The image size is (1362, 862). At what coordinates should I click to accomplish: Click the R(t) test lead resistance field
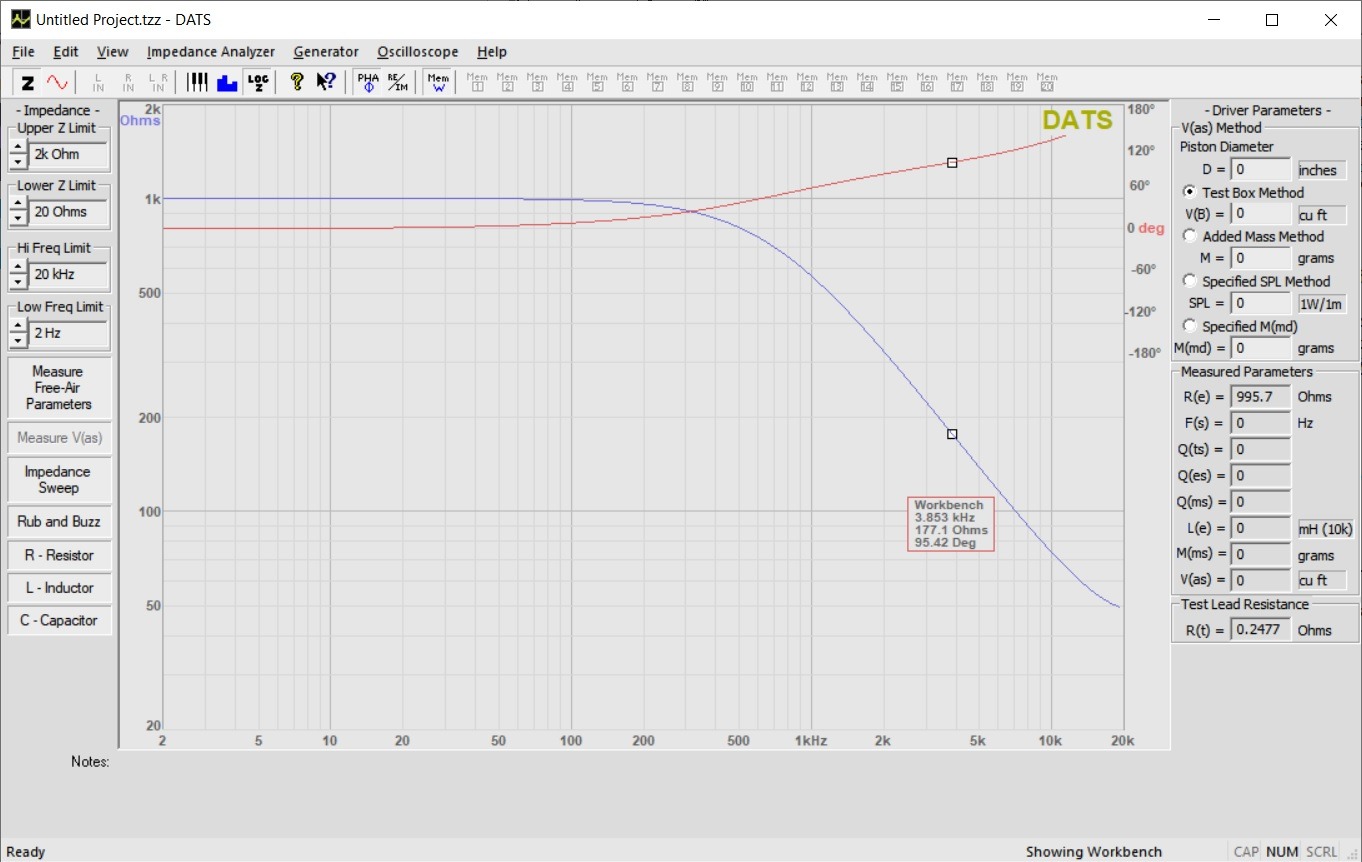(x=1261, y=630)
